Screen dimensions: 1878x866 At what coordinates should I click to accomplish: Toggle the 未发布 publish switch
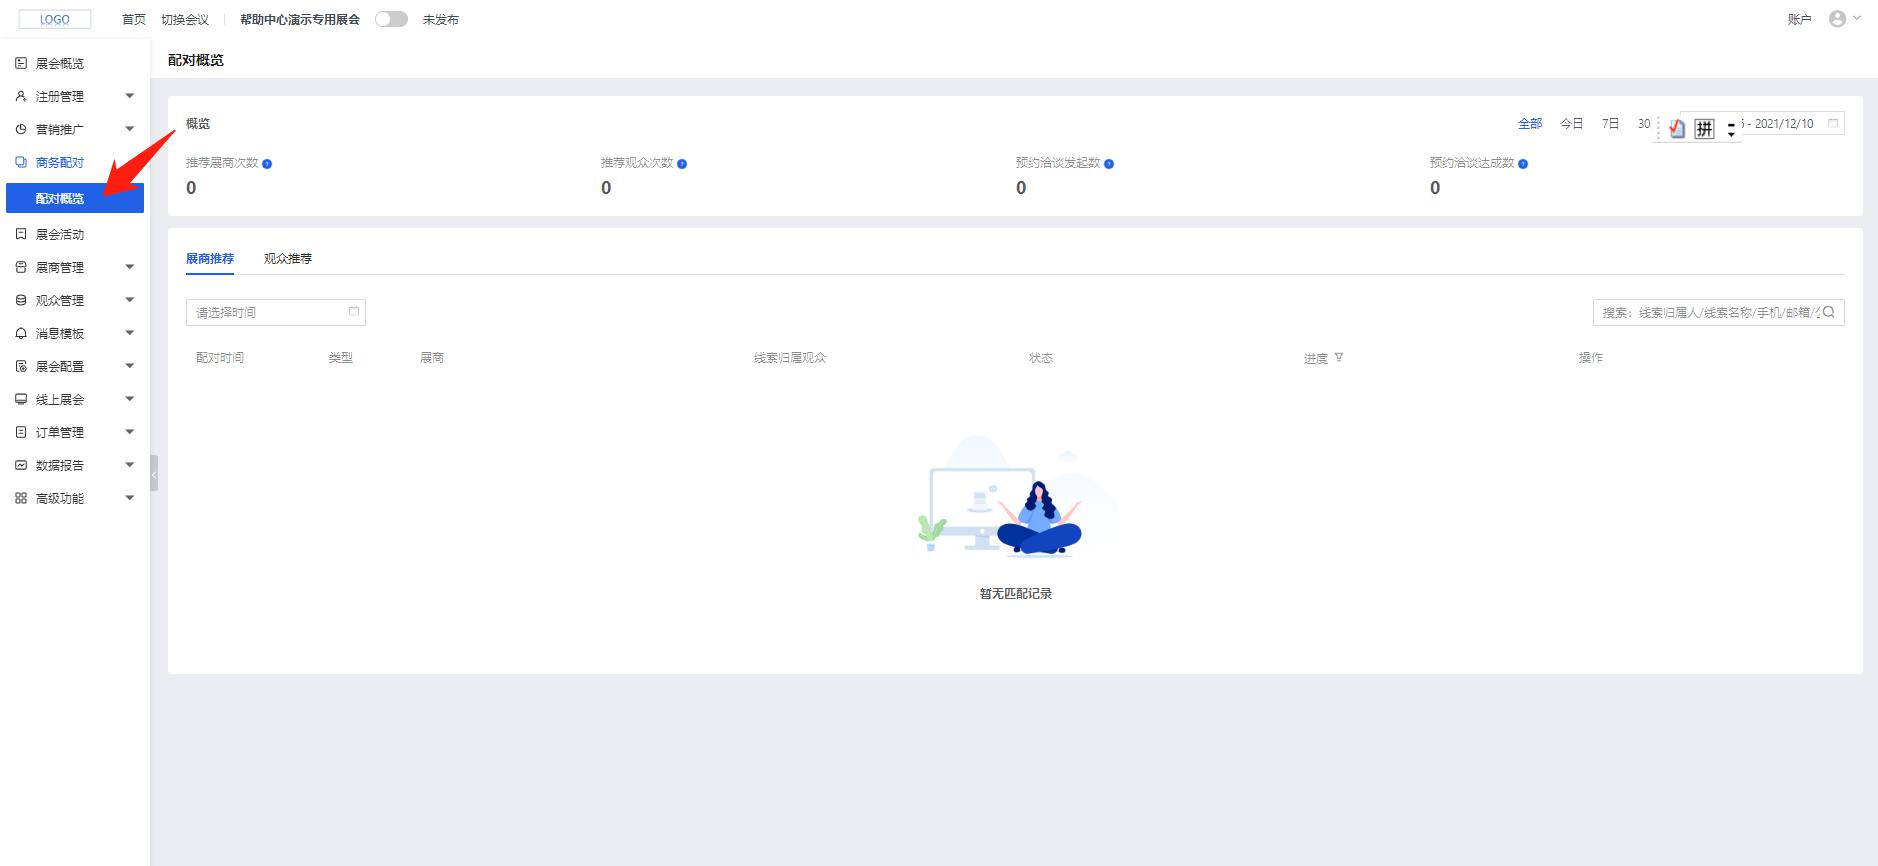tap(391, 19)
